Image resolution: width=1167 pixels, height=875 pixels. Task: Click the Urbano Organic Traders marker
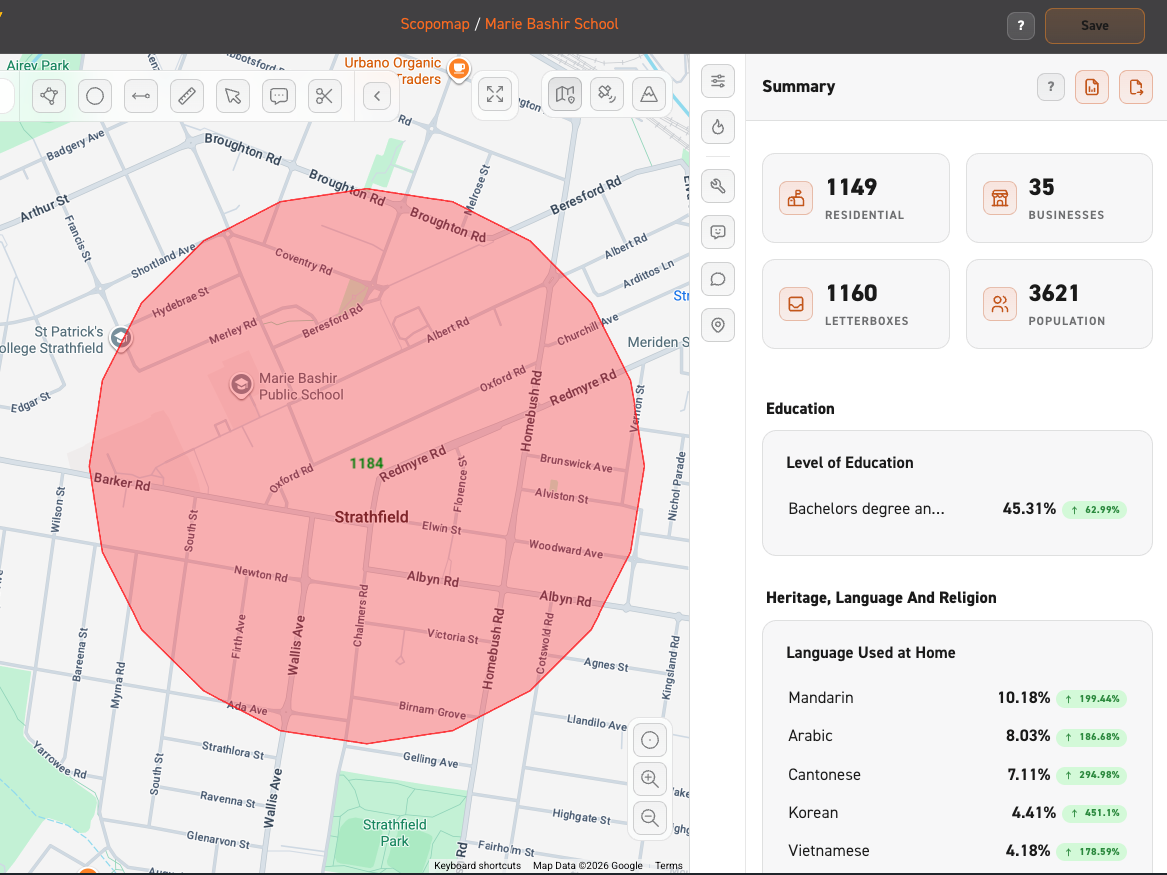pos(459,69)
